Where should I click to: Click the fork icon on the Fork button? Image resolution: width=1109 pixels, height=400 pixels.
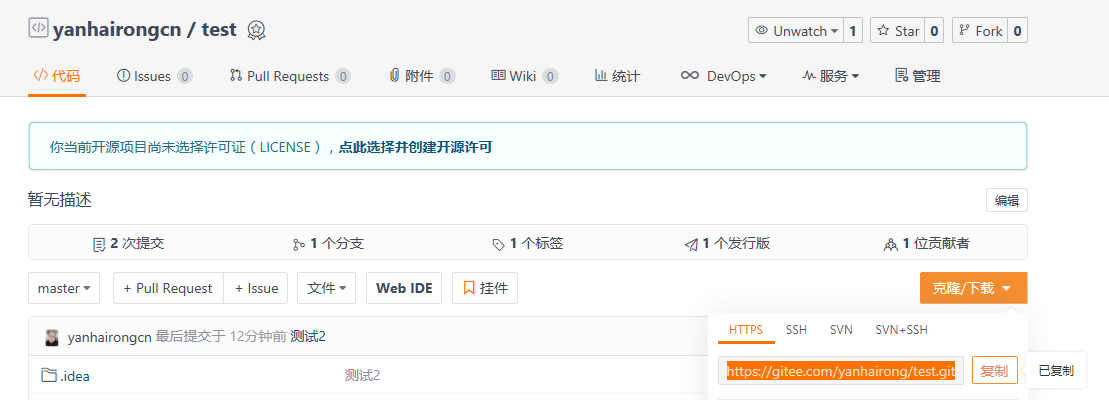[x=965, y=30]
